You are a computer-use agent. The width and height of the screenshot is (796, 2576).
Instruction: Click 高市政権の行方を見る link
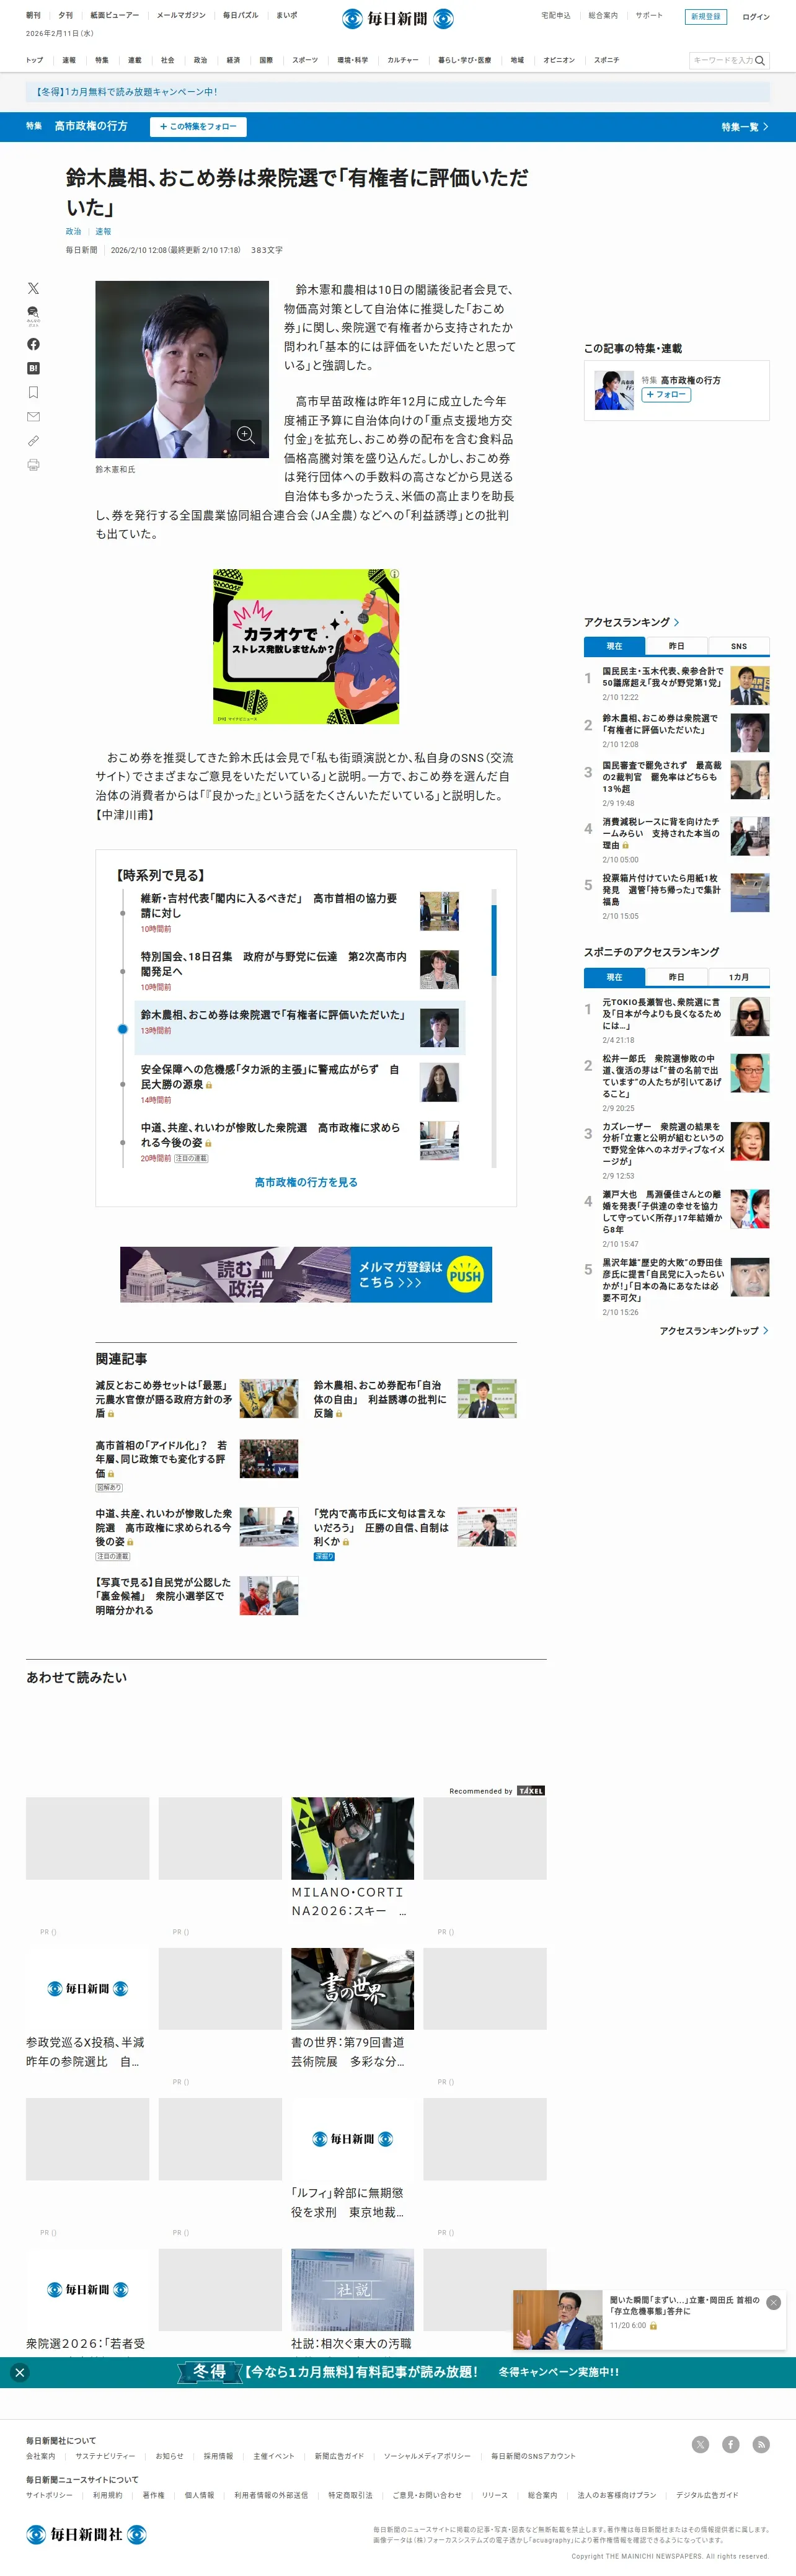(306, 1182)
